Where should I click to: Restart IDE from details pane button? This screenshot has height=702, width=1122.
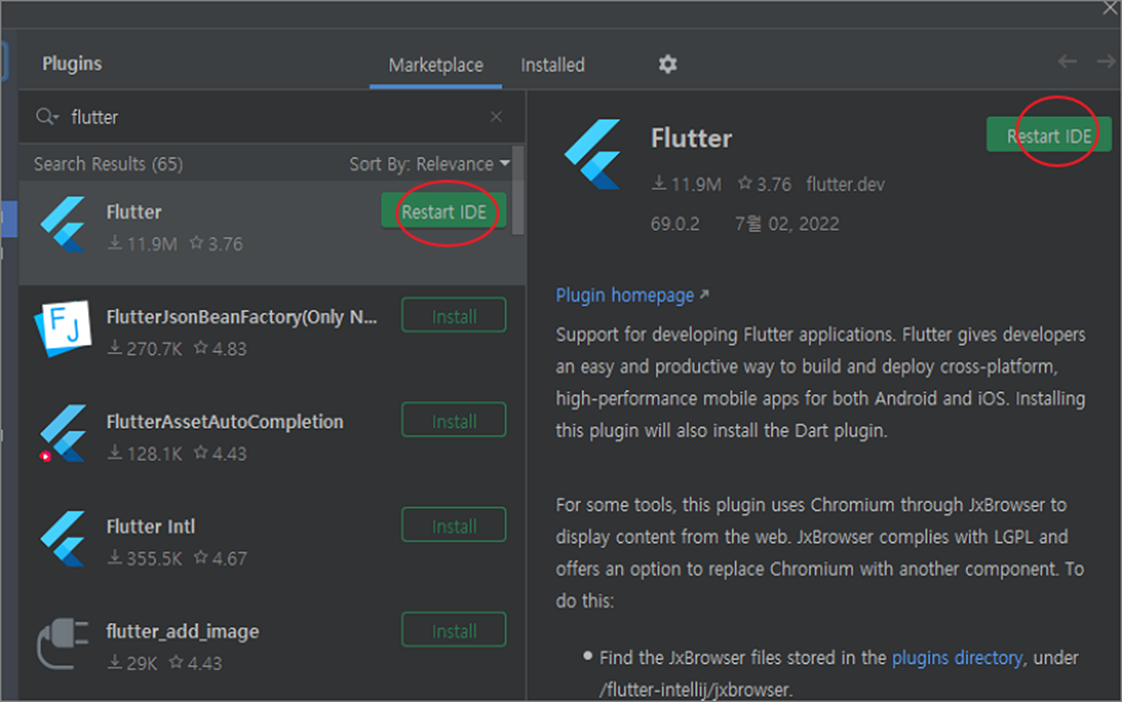[x=1049, y=135]
